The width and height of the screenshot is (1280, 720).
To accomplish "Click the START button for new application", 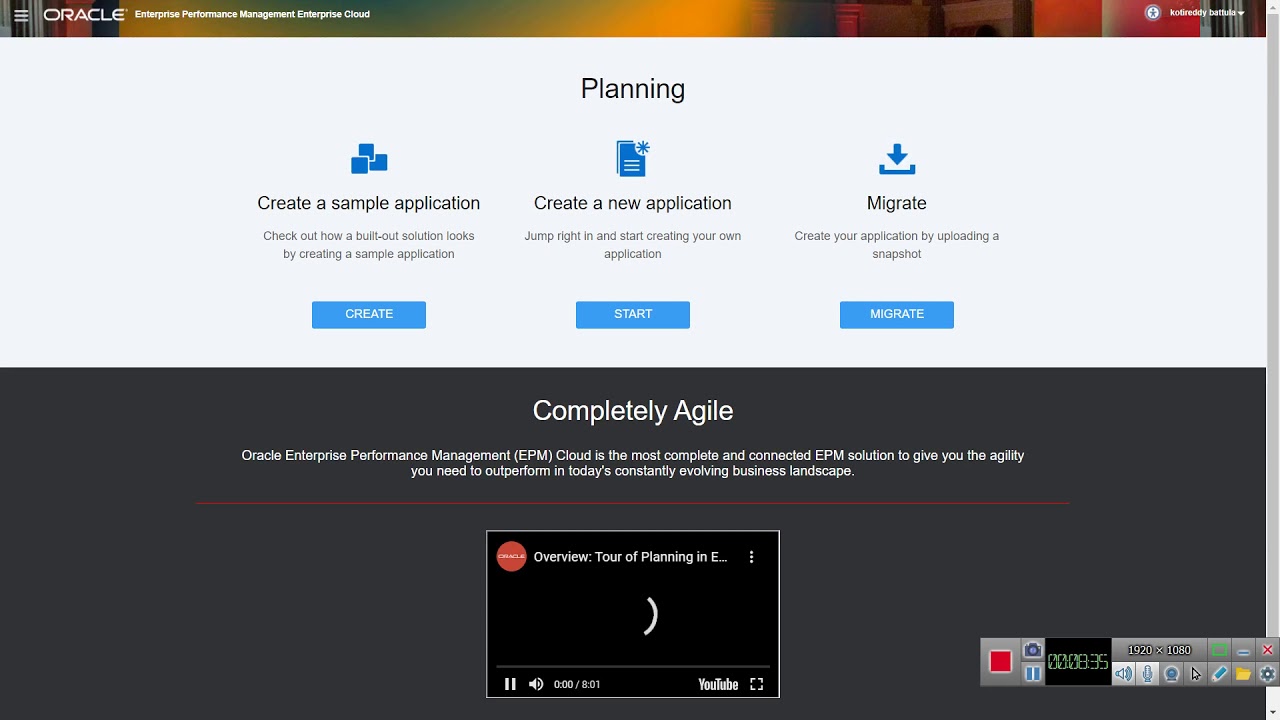I will [x=633, y=314].
